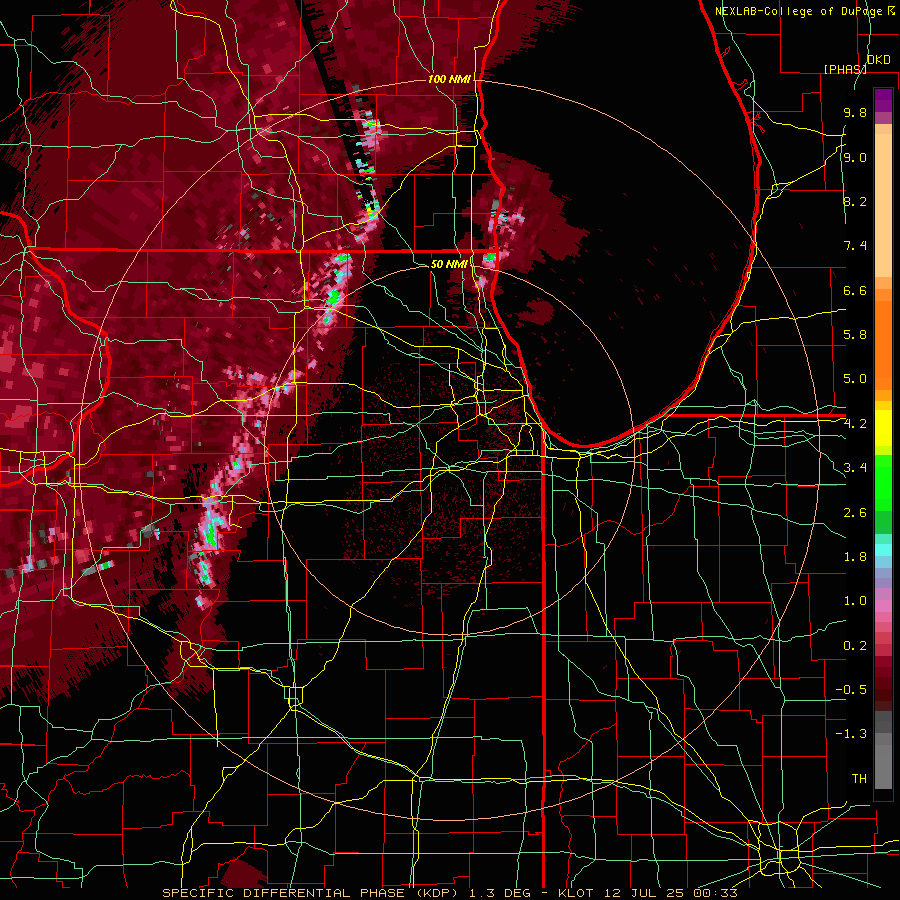900x900 pixels.
Task: Click the 5.0 value on the color scale
Action: pos(855,379)
